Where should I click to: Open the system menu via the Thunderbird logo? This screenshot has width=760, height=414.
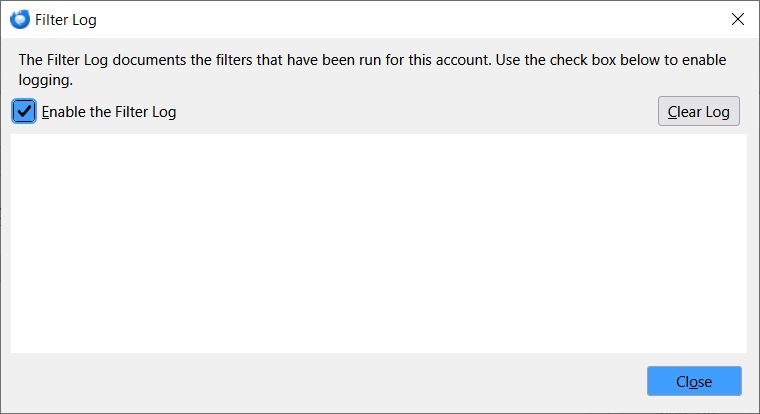click(20, 19)
